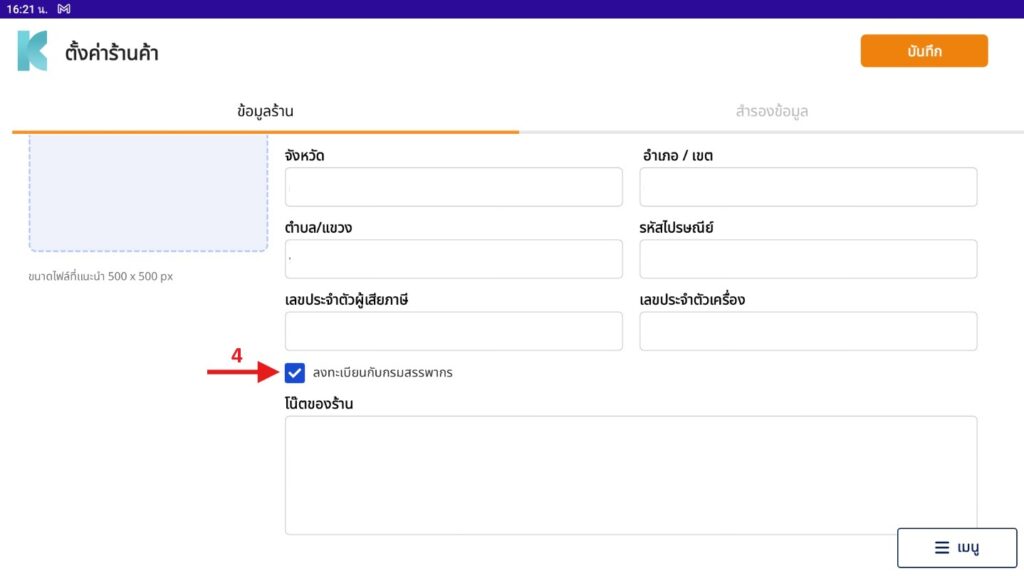This screenshot has width=1024, height=576.
Task: Tap the Gmail notification icon in status bar
Action: point(64,9)
